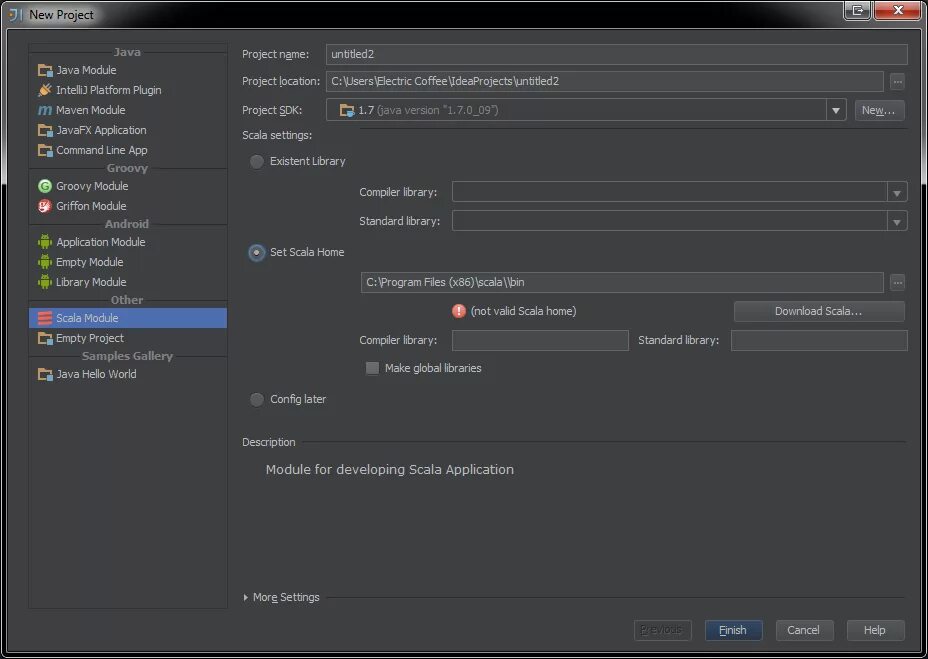The width and height of the screenshot is (928, 659).
Task: Click the Android Application Module robot icon
Action: [45, 242]
